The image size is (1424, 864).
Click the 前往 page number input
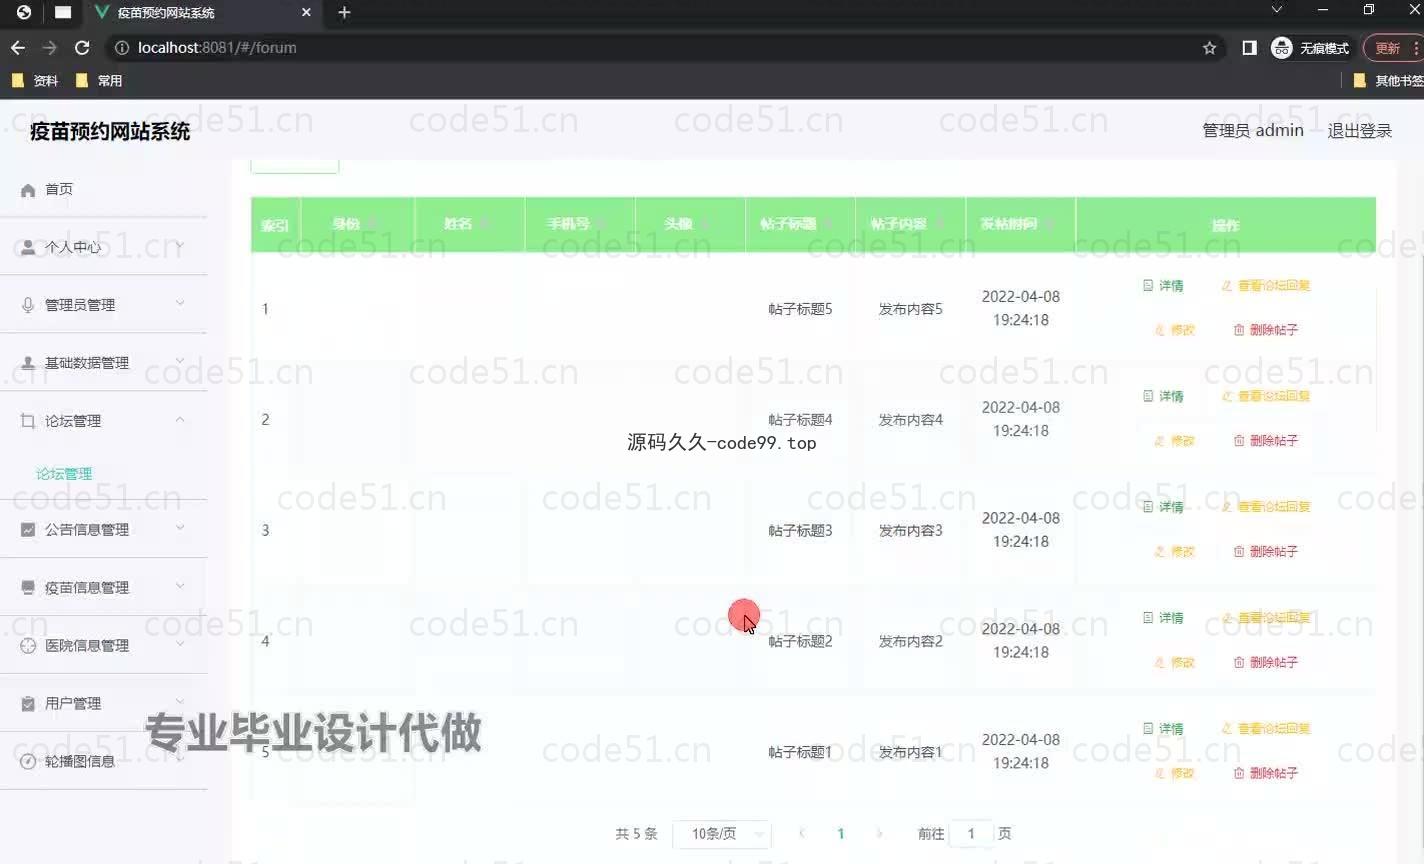[970, 834]
